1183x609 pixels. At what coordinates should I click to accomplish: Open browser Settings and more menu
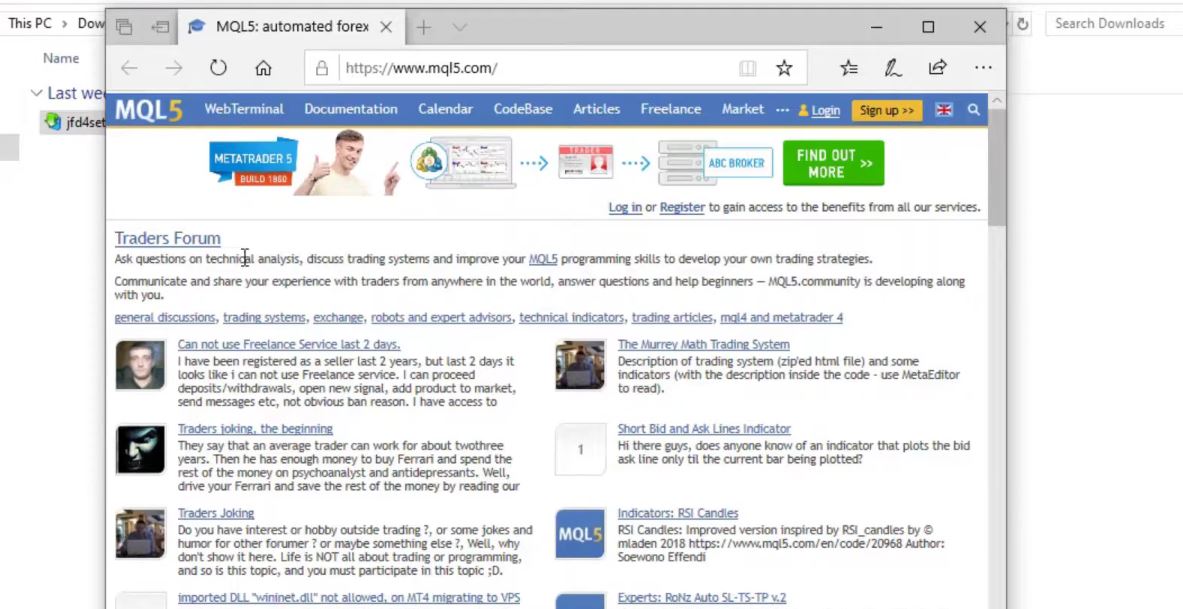(983, 68)
